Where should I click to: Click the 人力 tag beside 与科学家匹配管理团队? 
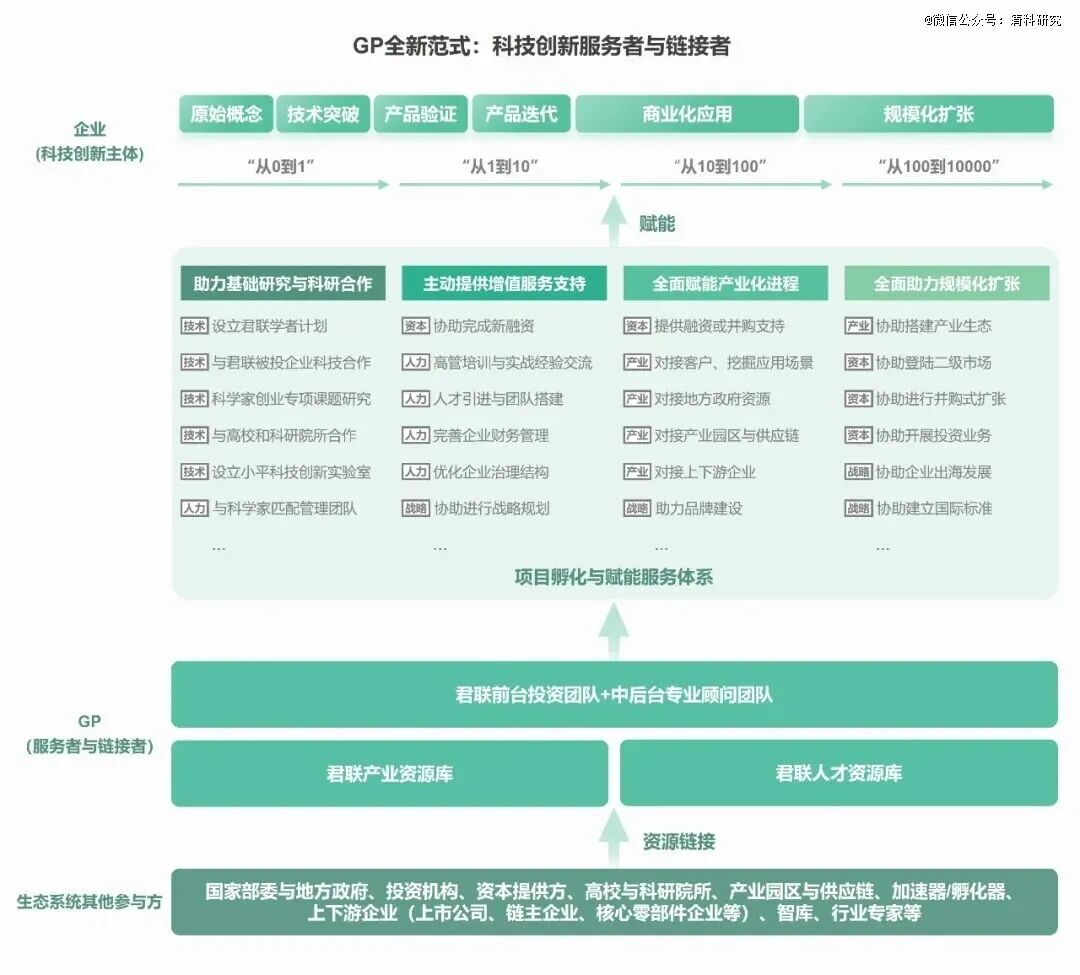[194, 508]
